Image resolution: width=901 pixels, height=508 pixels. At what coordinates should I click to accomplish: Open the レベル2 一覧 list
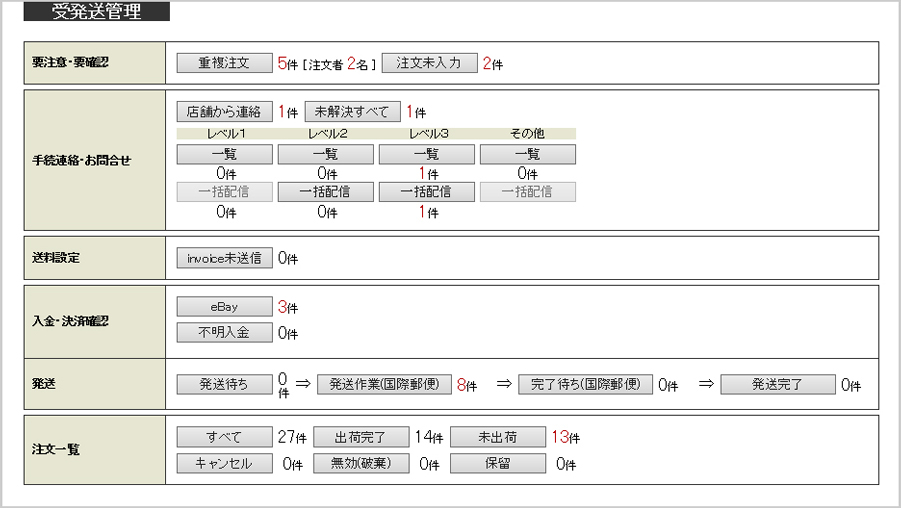325,154
